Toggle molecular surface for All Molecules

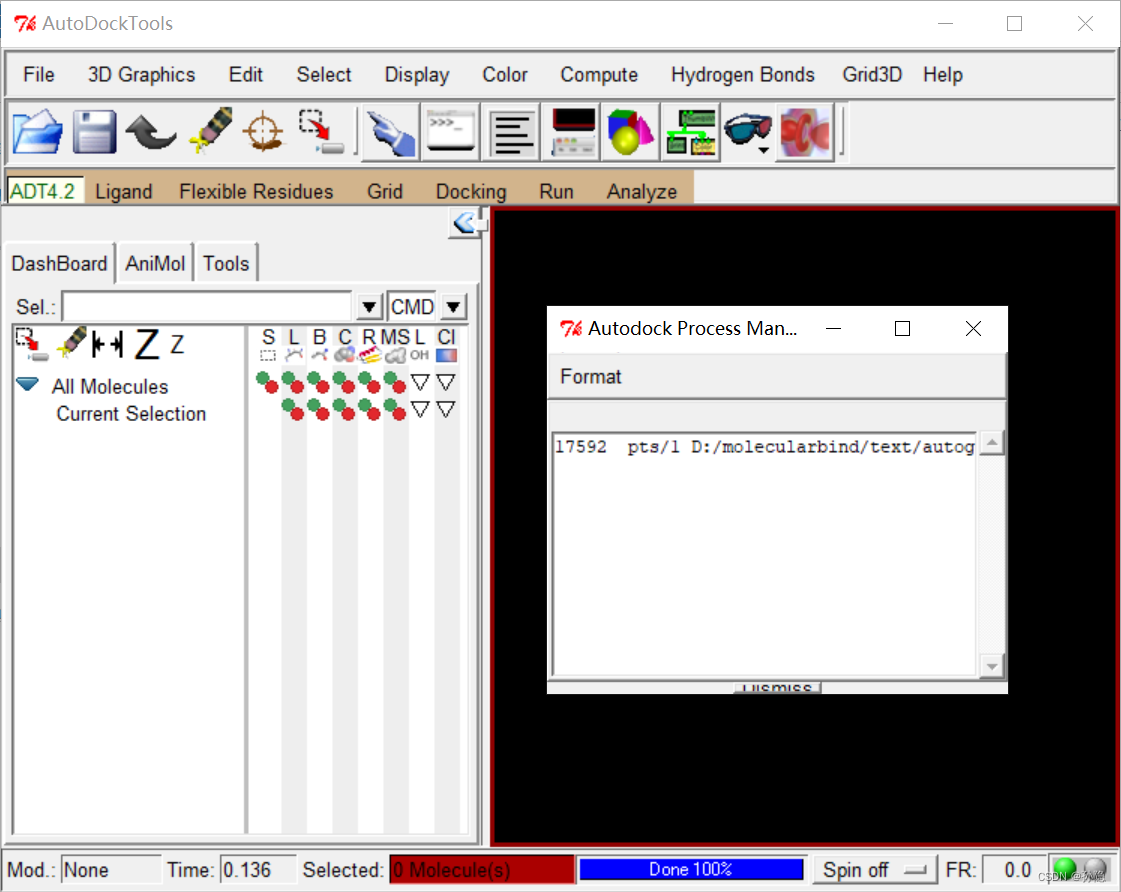coord(395,382)
